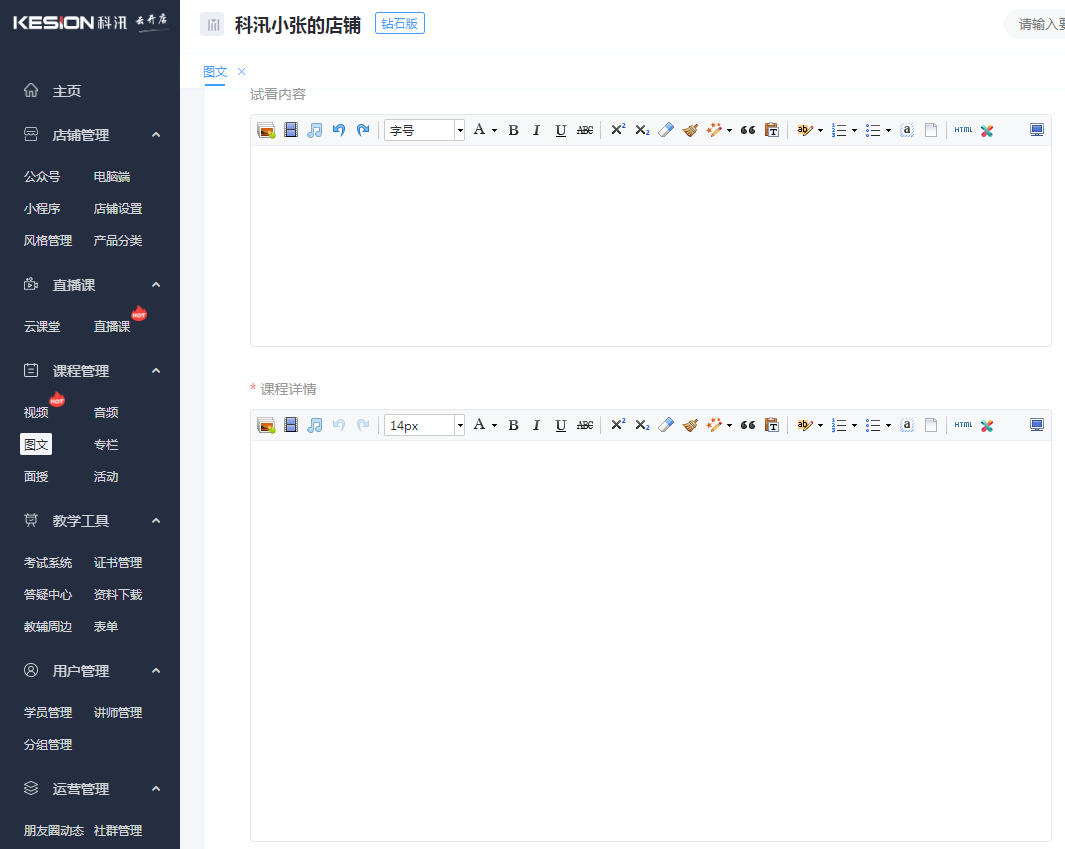Click the 钻石版 badge button
The width and height of the screenshot is (1065, 849).
point(400,24)
